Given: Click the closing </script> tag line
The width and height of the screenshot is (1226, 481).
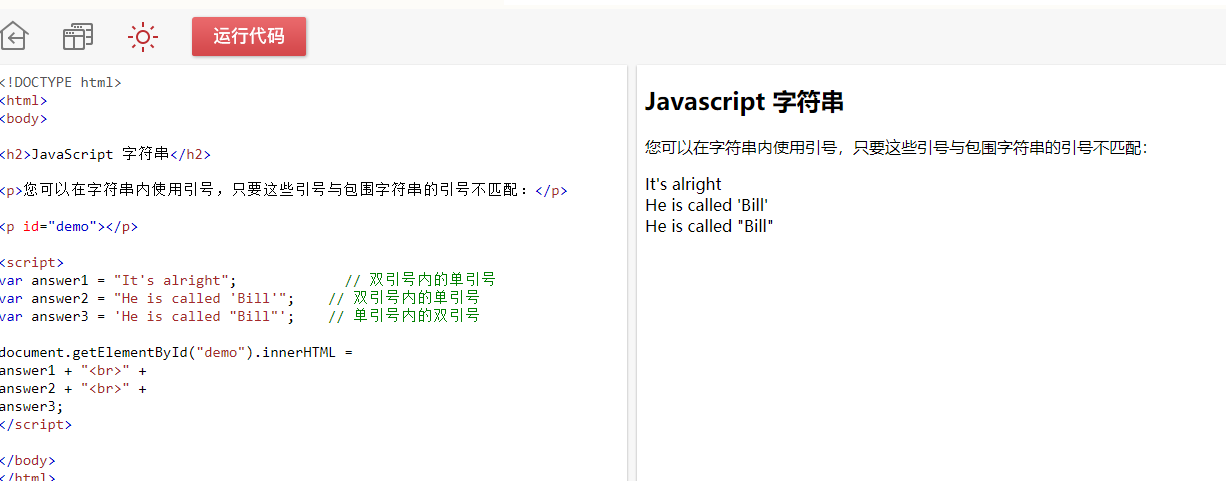Looking at the screenshot, I should [36, 424].
